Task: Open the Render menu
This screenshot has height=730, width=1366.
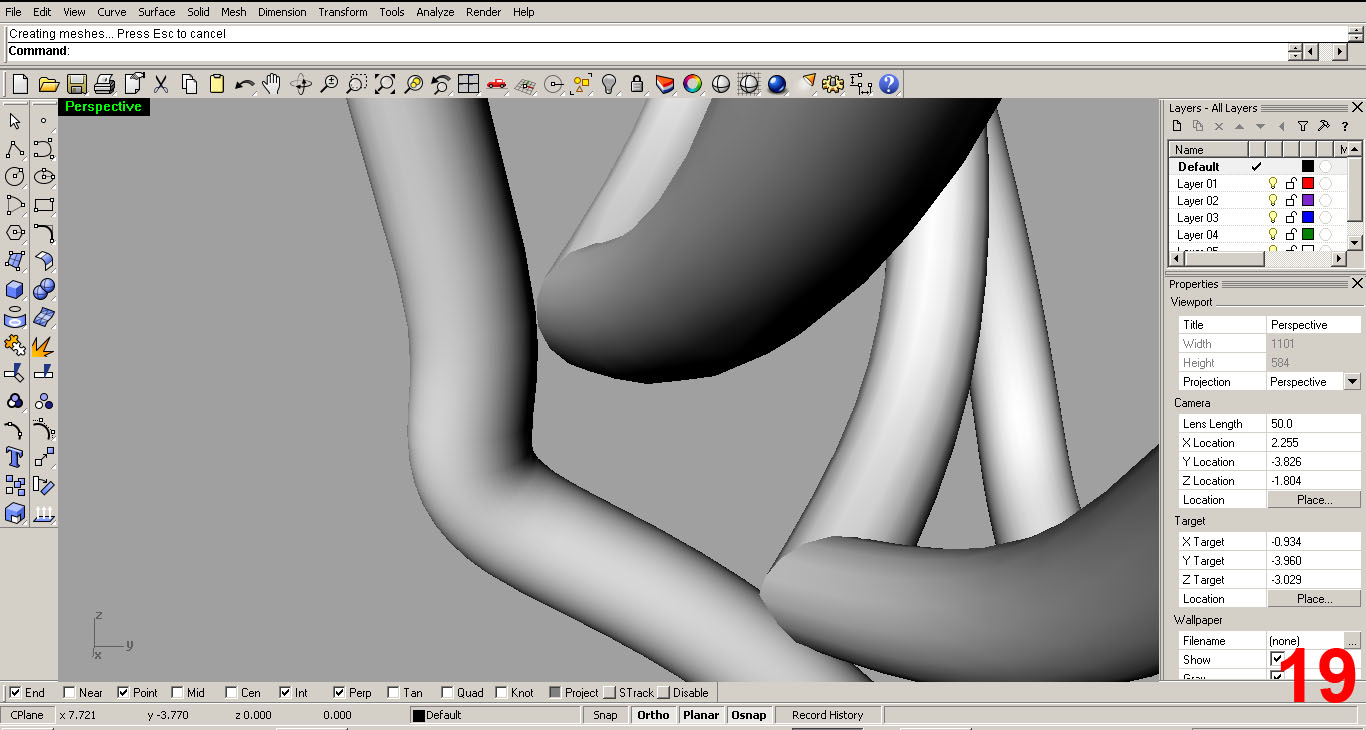Action: [484, 12]
